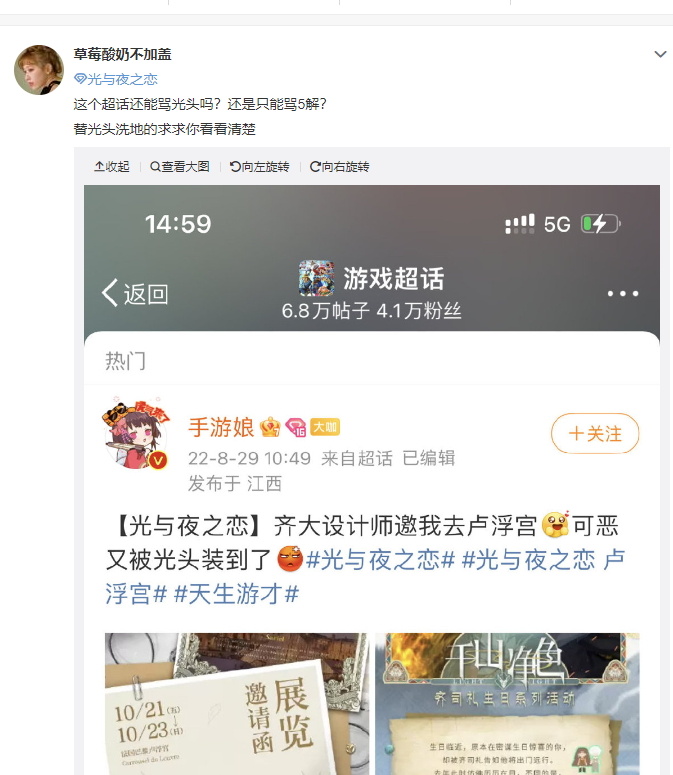Viewport: 673px width, 775px height.
Task: Open the 手游娘 account name
Action: click(221, 427)
